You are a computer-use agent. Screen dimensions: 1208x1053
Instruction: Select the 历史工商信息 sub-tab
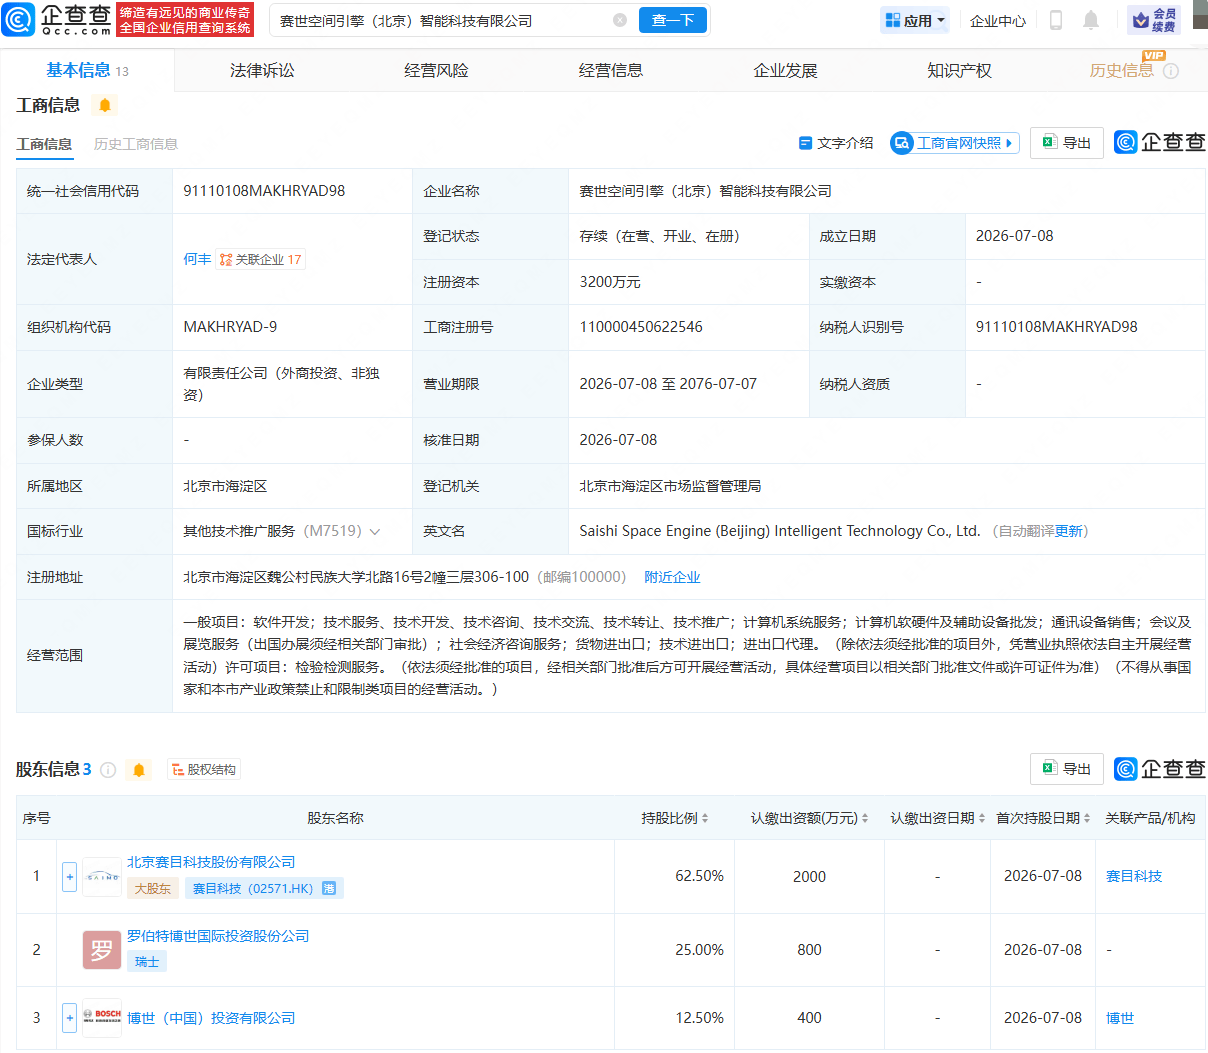(x=136, y=144)
